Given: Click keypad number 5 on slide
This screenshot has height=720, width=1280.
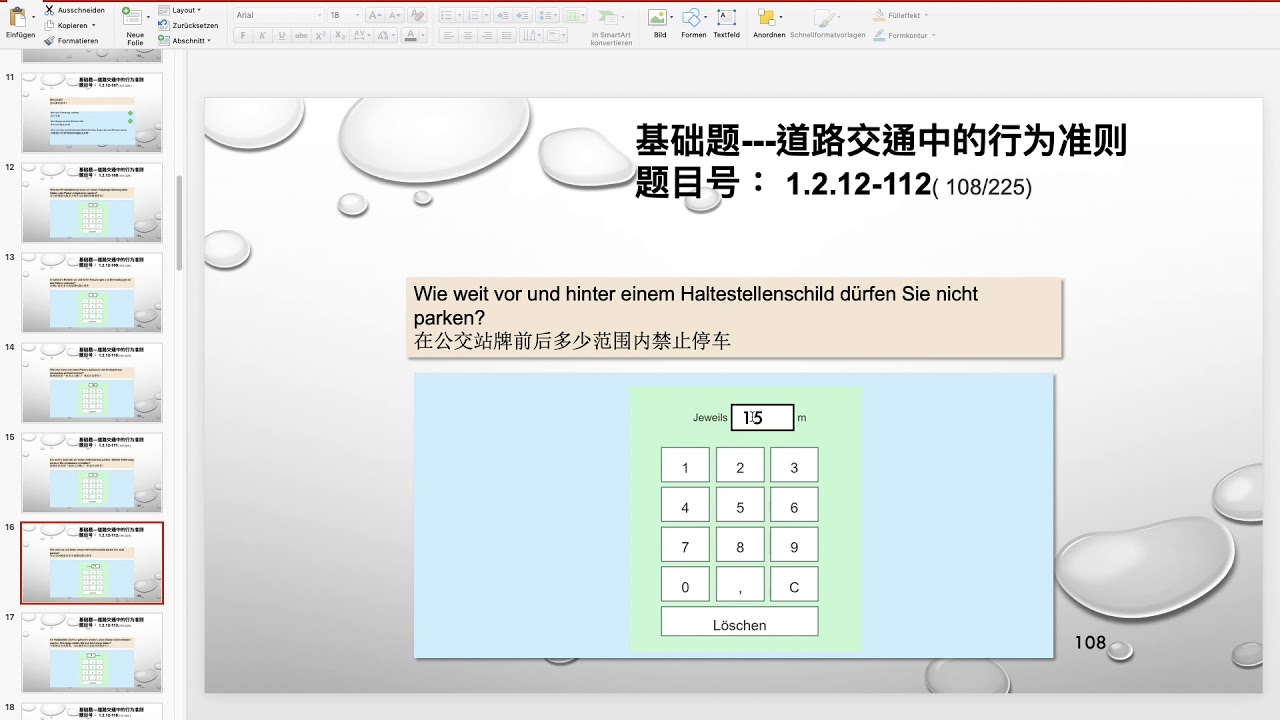Looking at the screenshot, I should coord(740,505).
